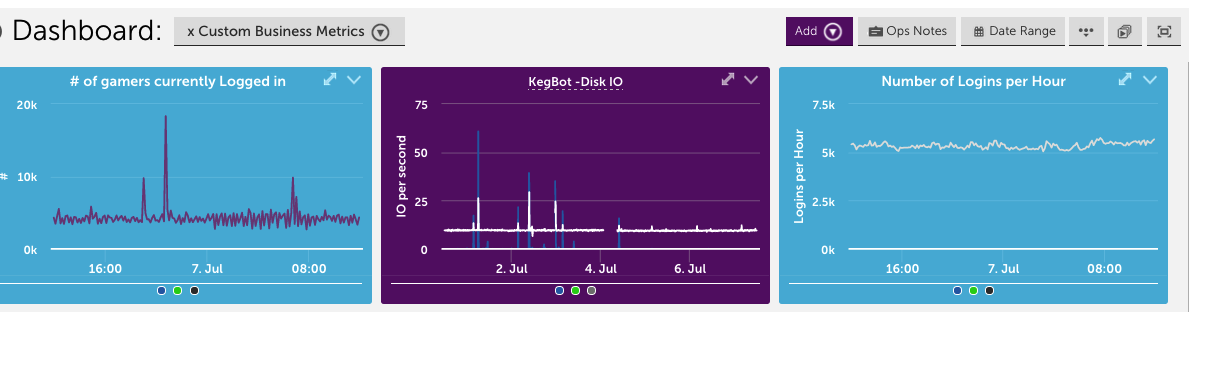
Task: Click the KegBot -Disk IO title link
Action: coord(575,82)
